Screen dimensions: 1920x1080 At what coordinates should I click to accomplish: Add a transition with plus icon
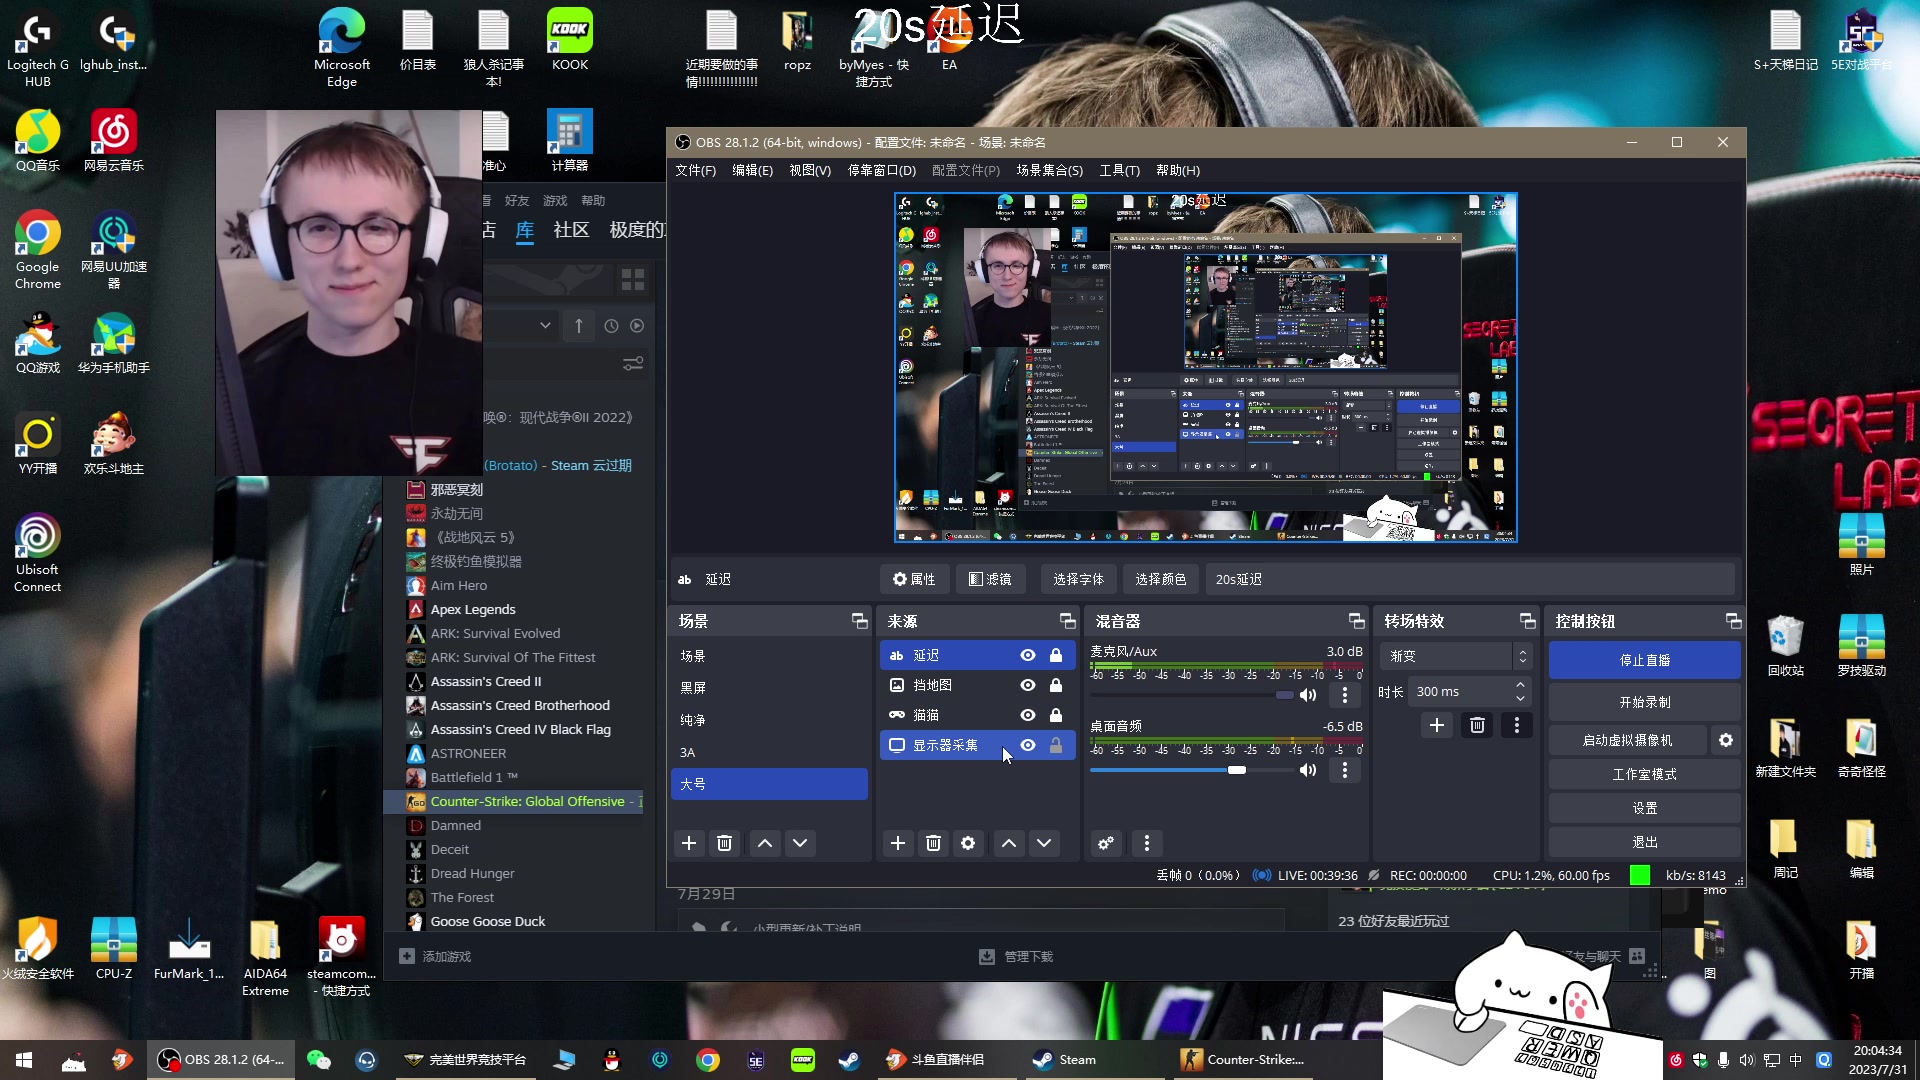point(1437,725)
